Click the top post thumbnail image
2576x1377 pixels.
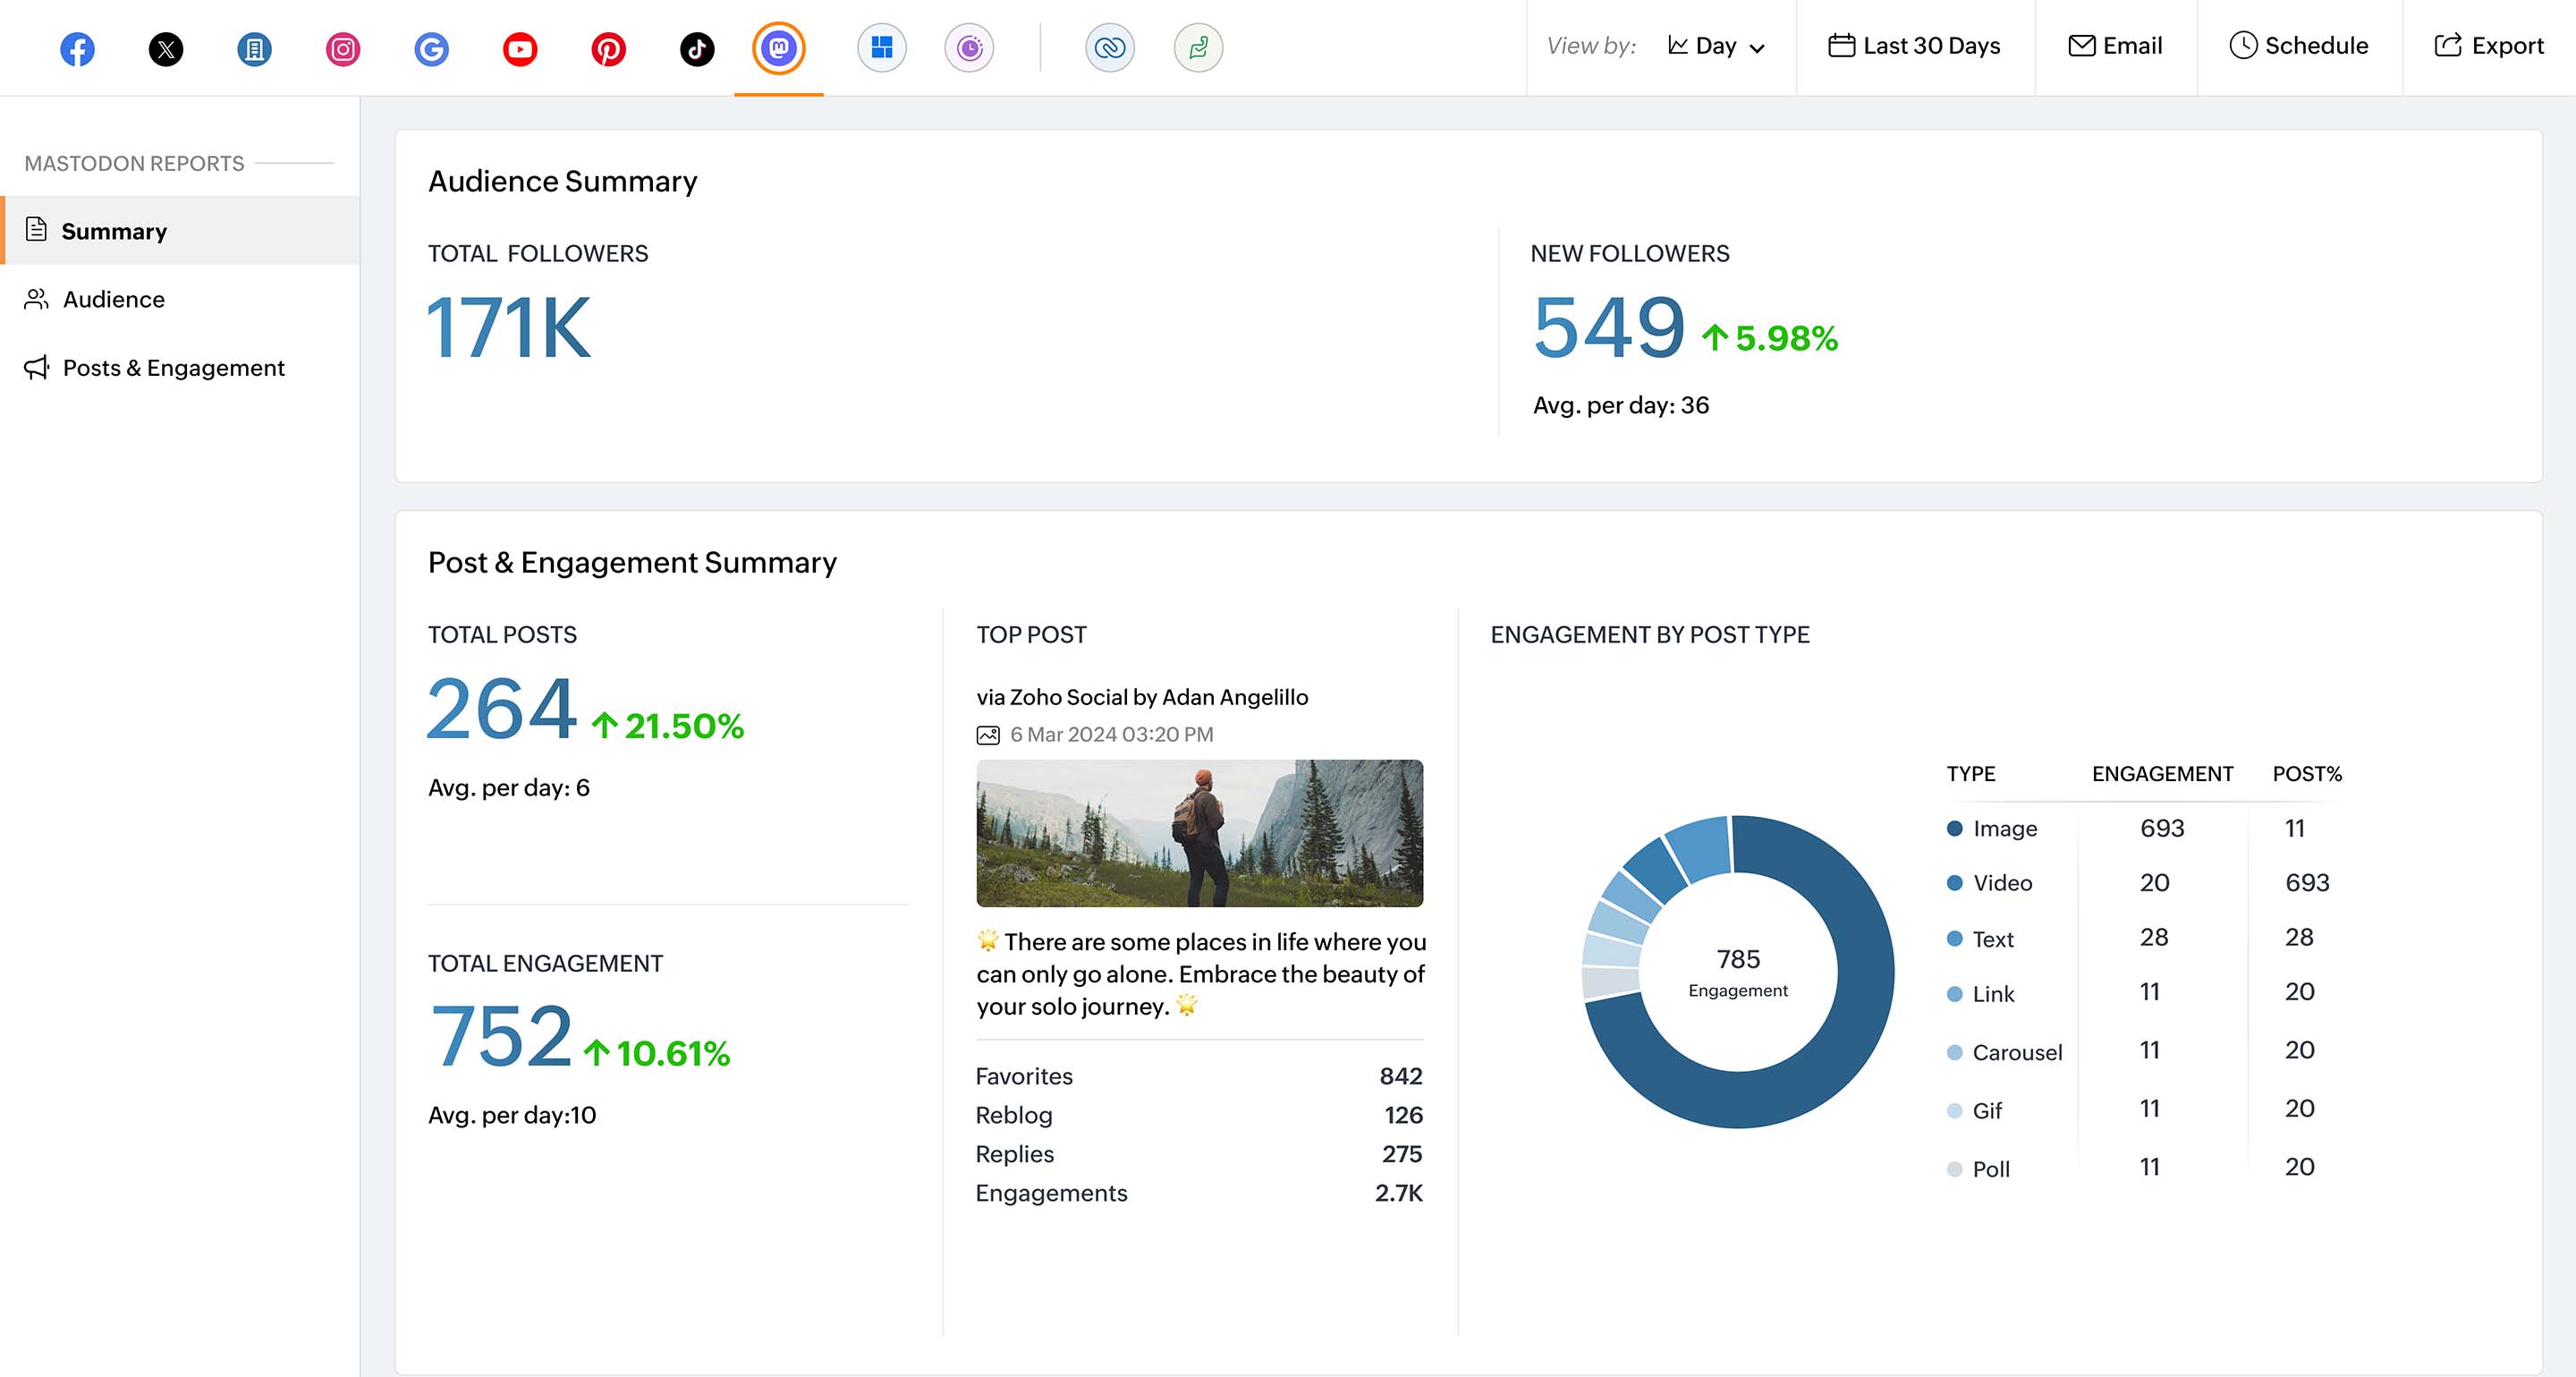tap(1198, 833)
